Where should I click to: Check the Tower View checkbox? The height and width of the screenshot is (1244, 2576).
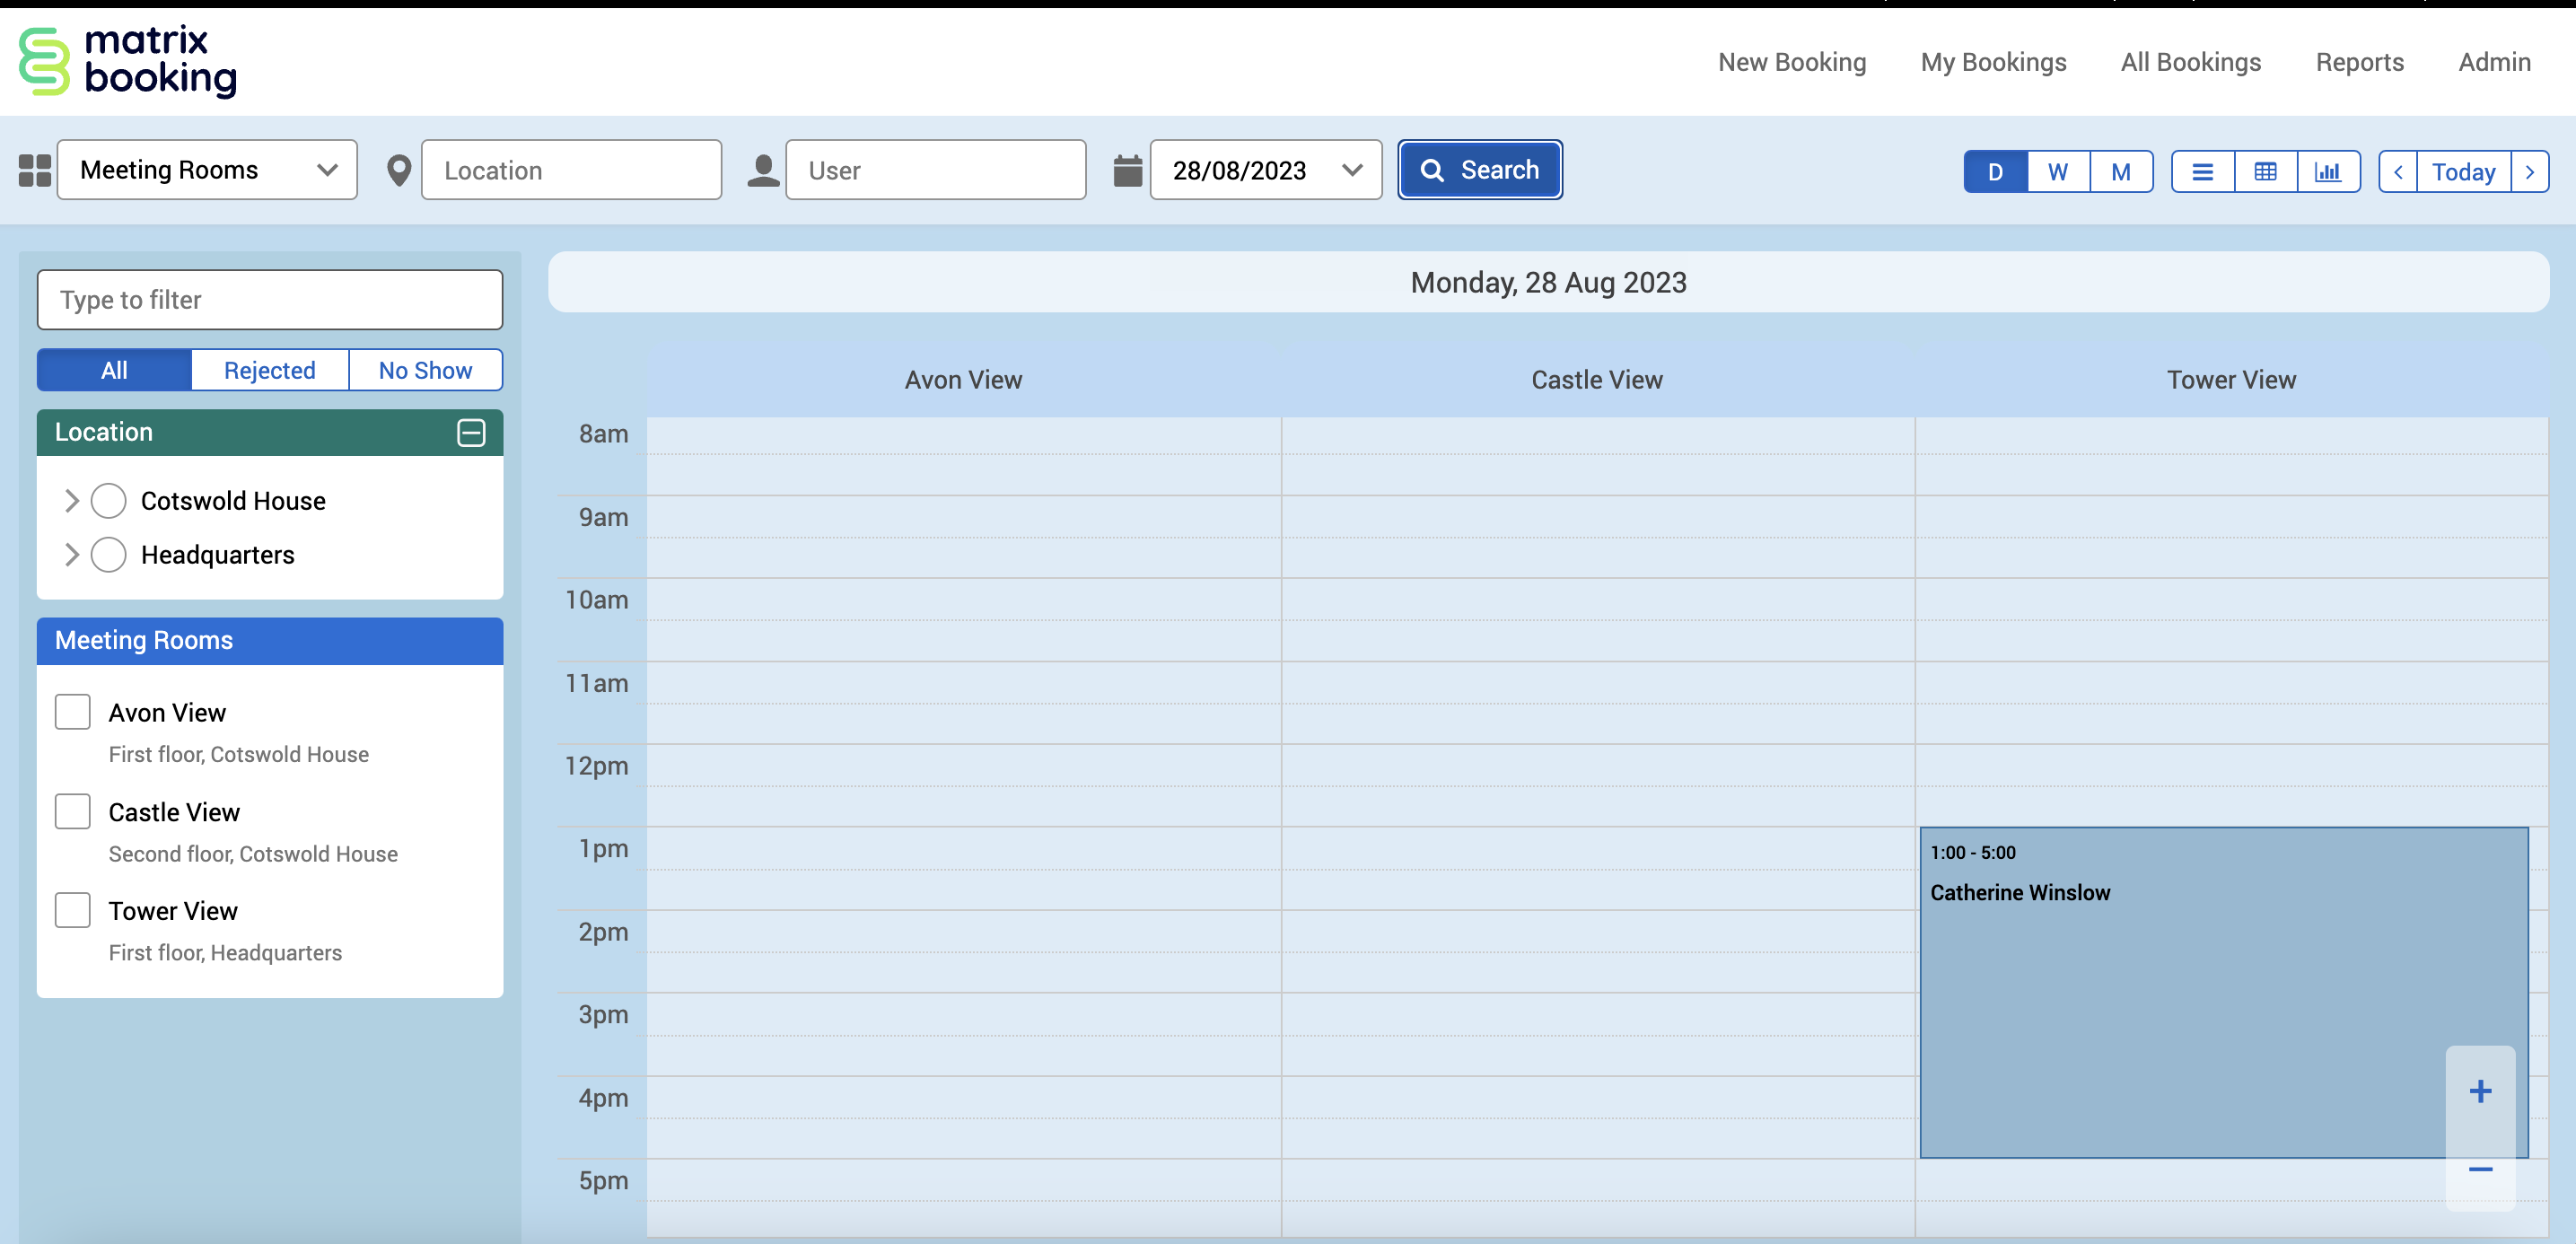tap(73, 910)
